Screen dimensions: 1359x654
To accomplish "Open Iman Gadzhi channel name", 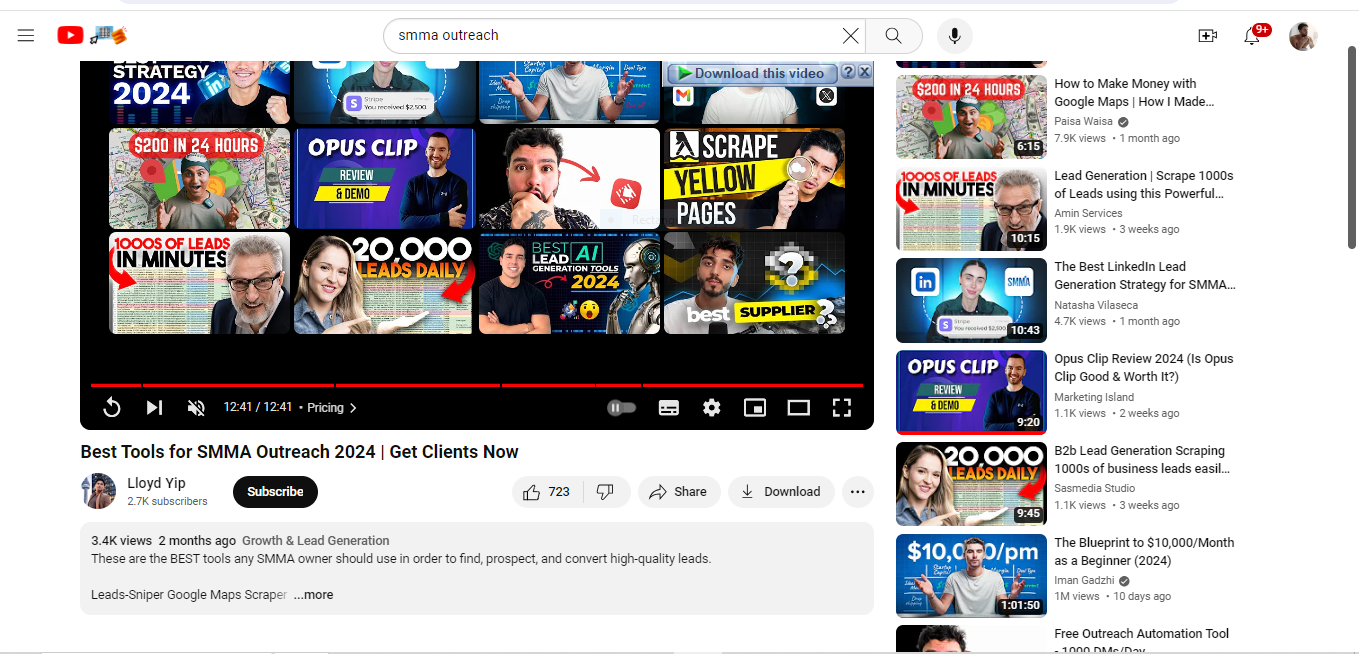I will click(x=1084, y=580).
